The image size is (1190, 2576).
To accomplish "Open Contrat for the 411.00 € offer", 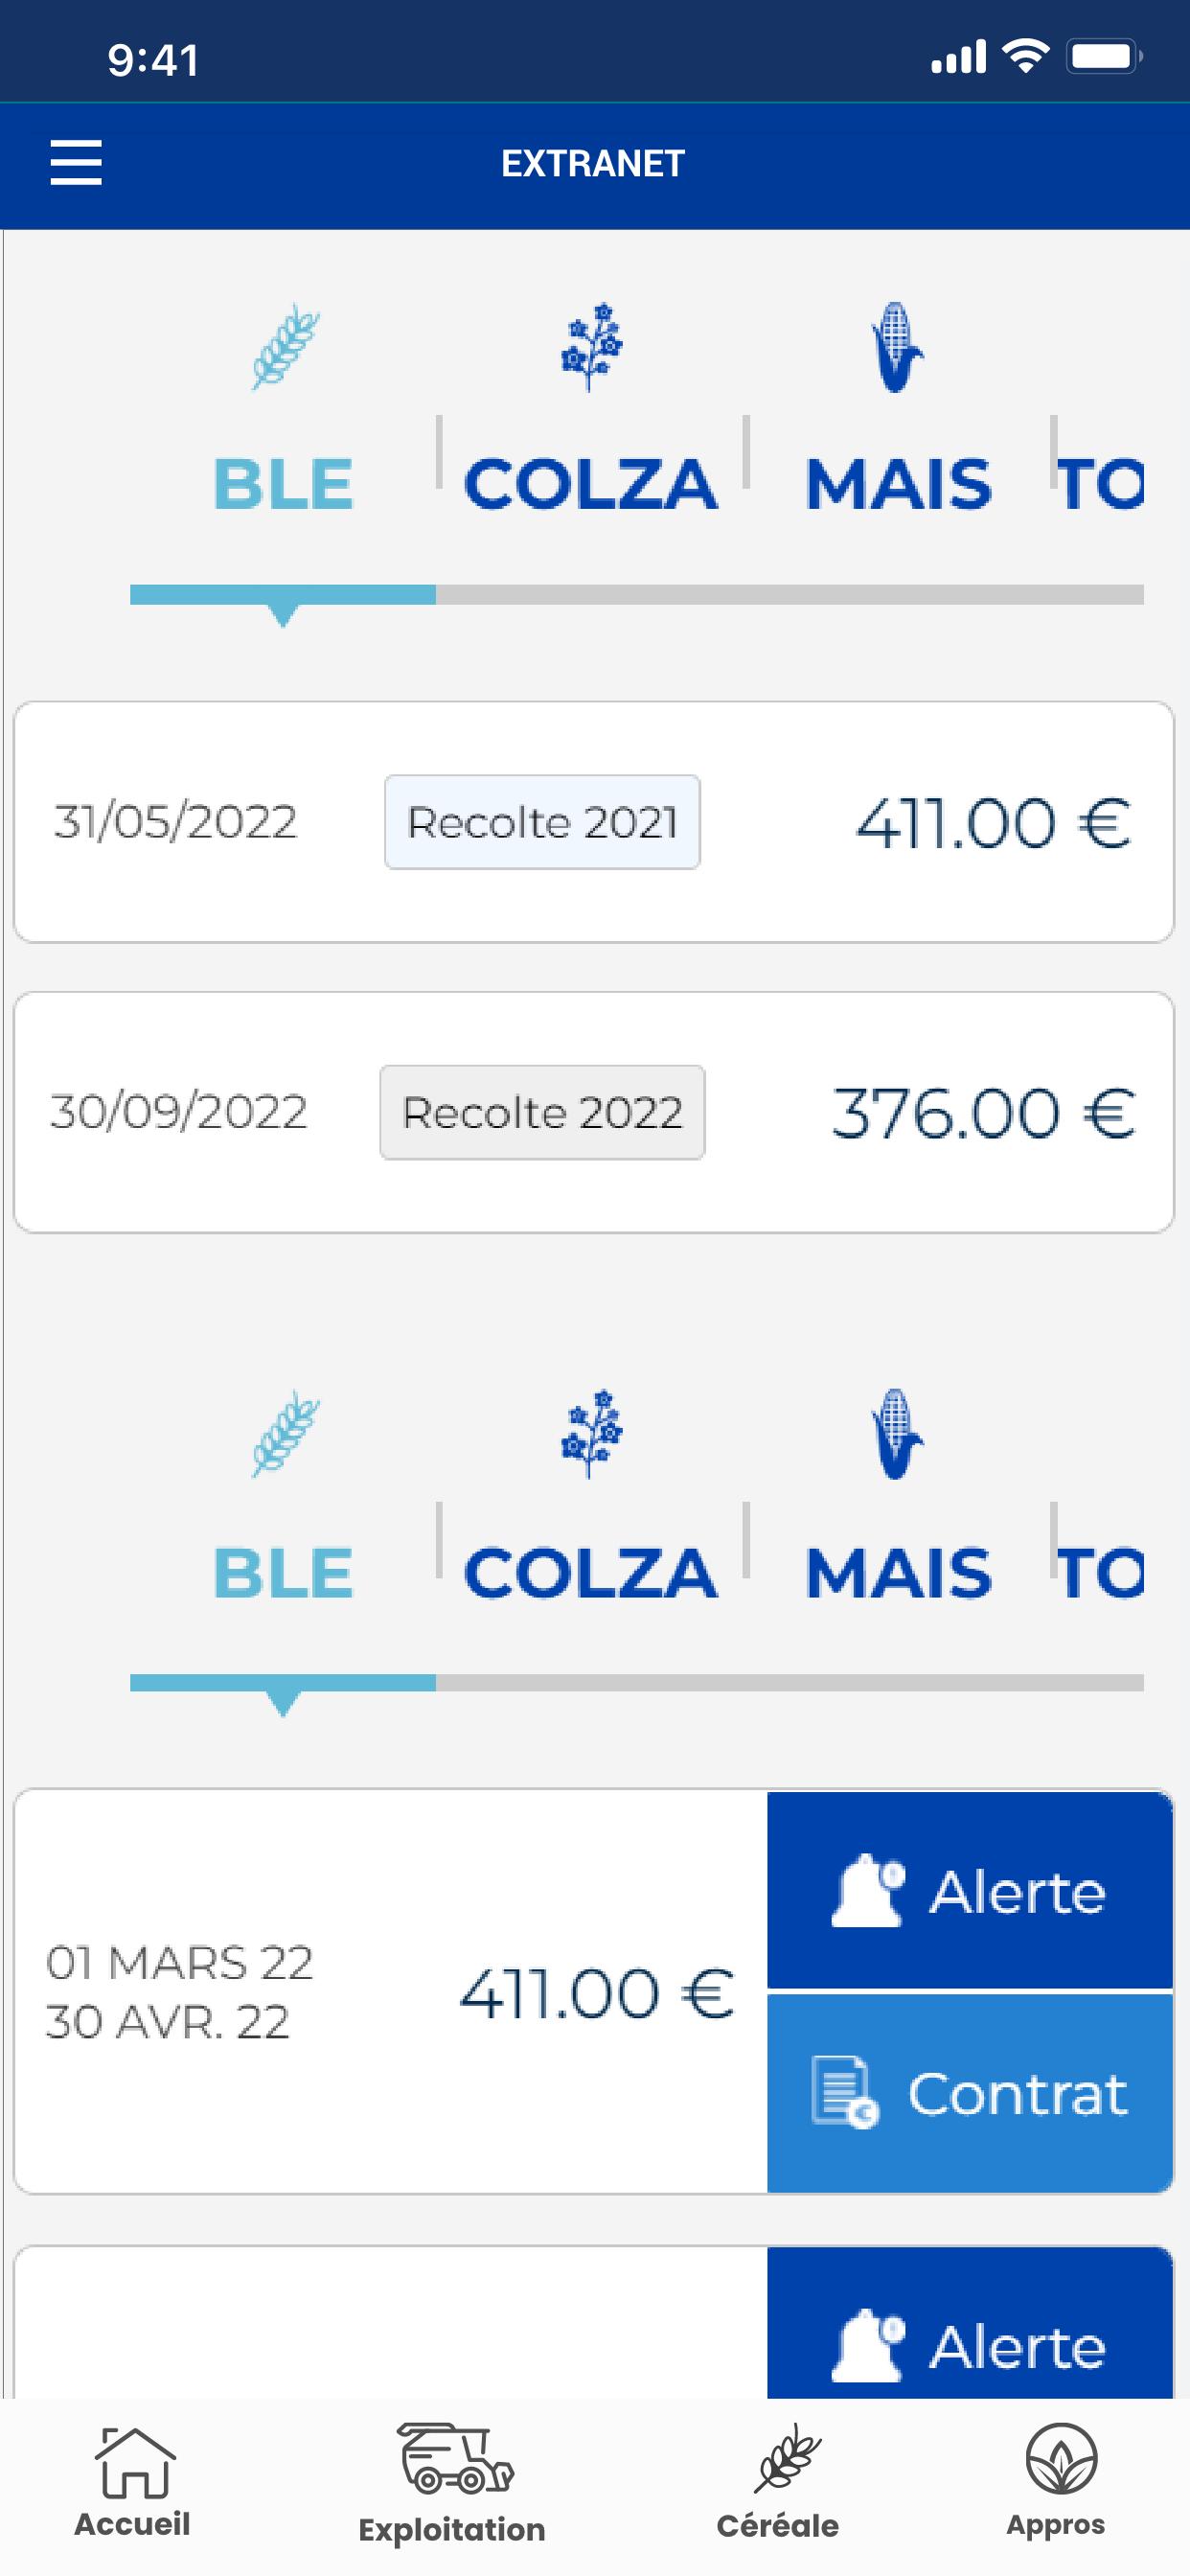I will (x=970, y=2093).
